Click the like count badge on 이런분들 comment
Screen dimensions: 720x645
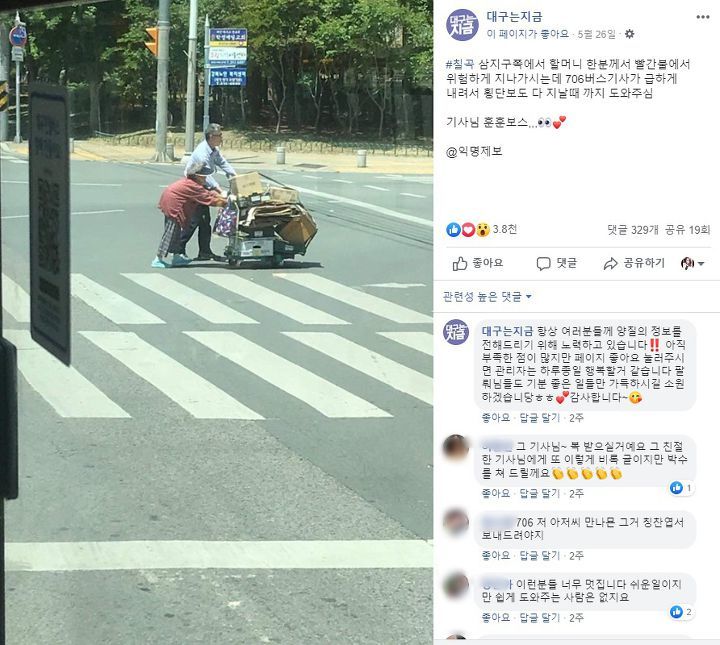pos(682,612)
